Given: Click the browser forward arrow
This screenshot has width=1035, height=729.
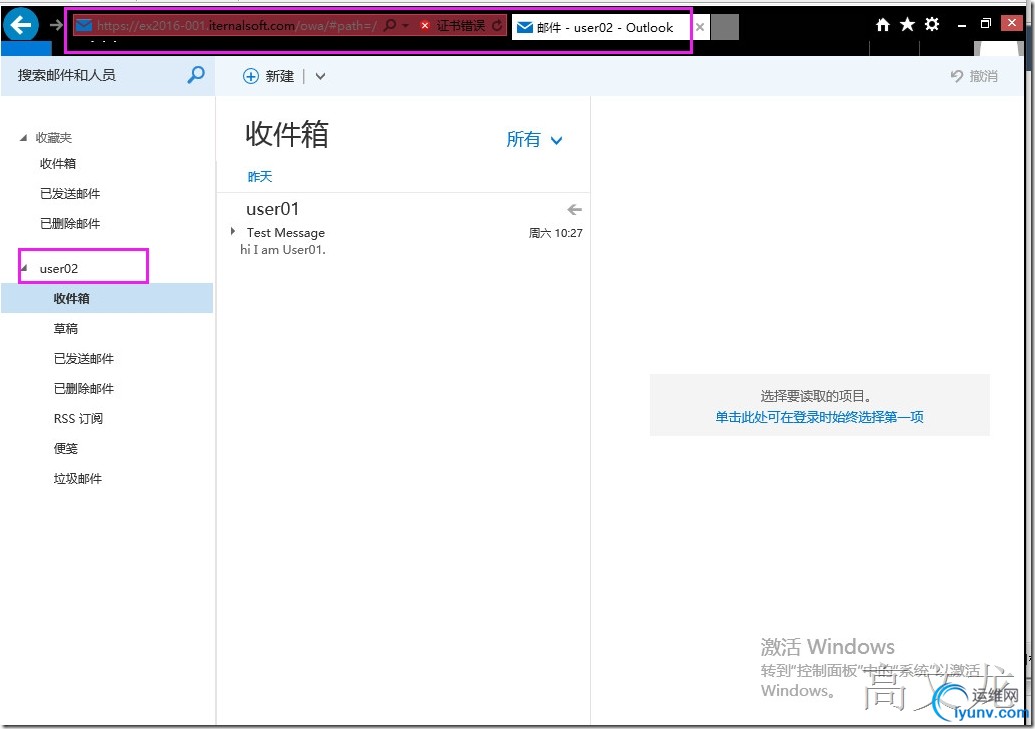Looking at the screenshot, I should [x=56, y=26].
